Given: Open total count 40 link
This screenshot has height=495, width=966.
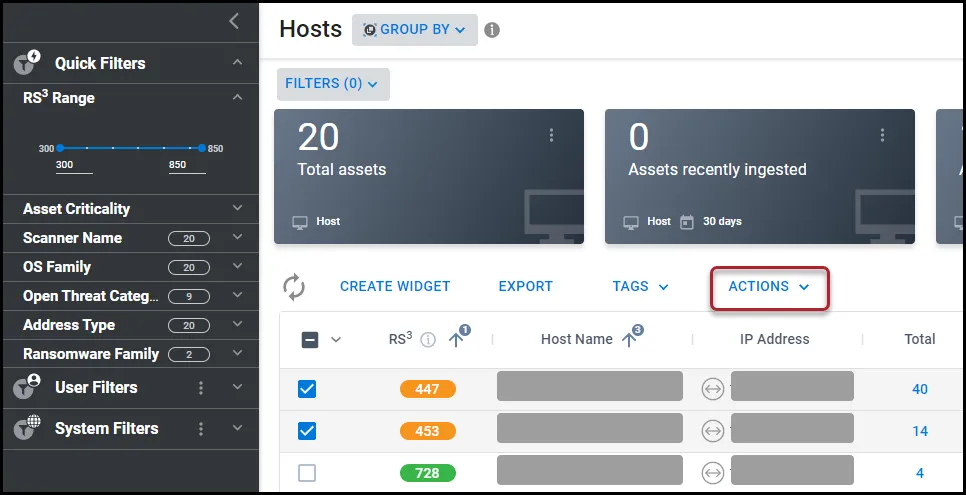Looking at the screenshot, I should (920, 389).
